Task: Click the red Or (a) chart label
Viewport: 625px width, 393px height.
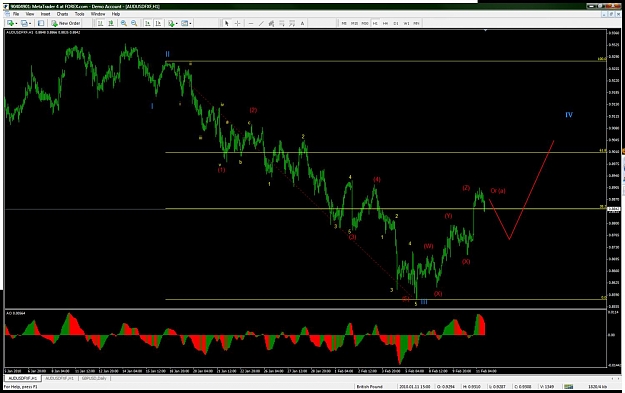Action: 497,191
